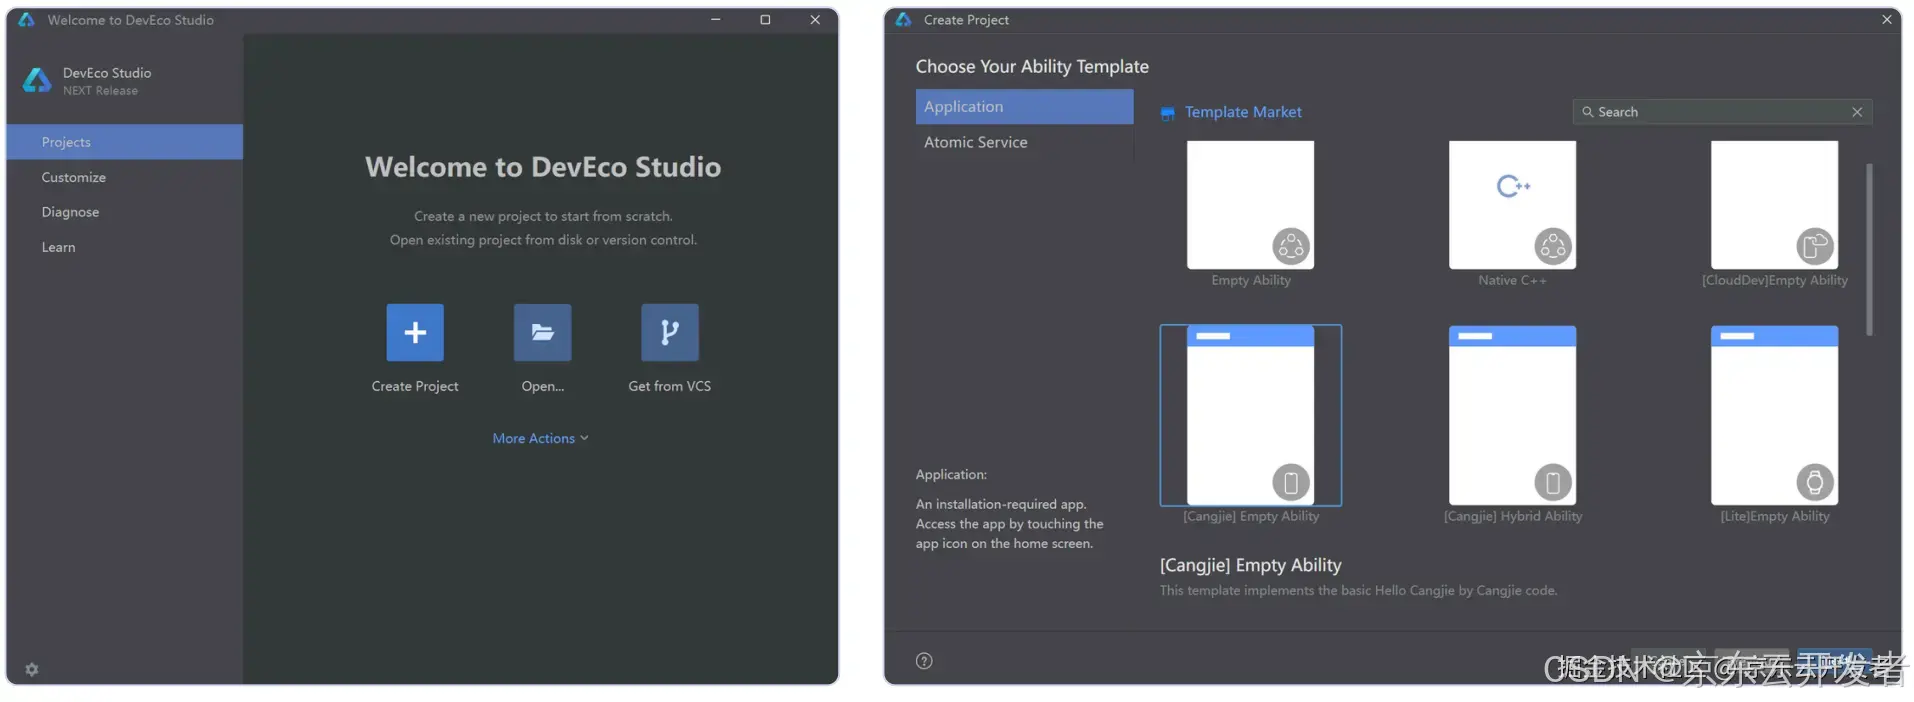The image size is (1914, 702).
Task: Select the Atomic Service category
Action: click(1024, 142)
